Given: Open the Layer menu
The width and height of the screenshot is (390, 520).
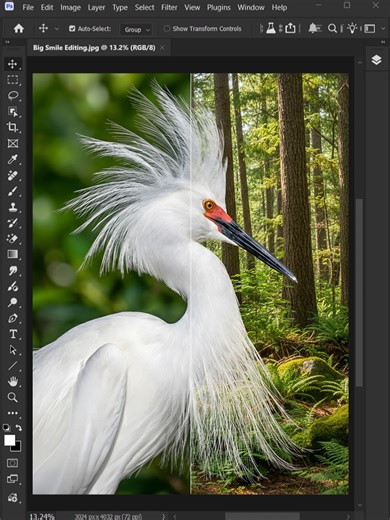Looking at the screenshot, I should pyautogui.click(x=96, y=7).
